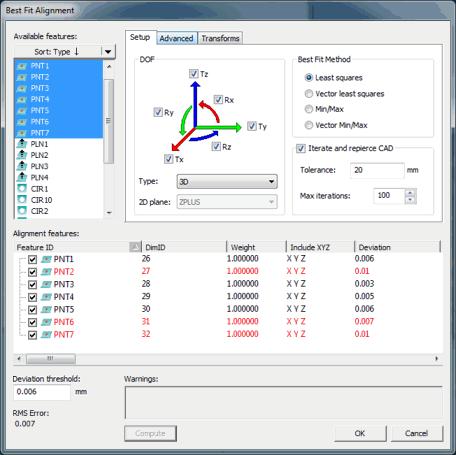Switch to the Advanced tab

point(176,38)
